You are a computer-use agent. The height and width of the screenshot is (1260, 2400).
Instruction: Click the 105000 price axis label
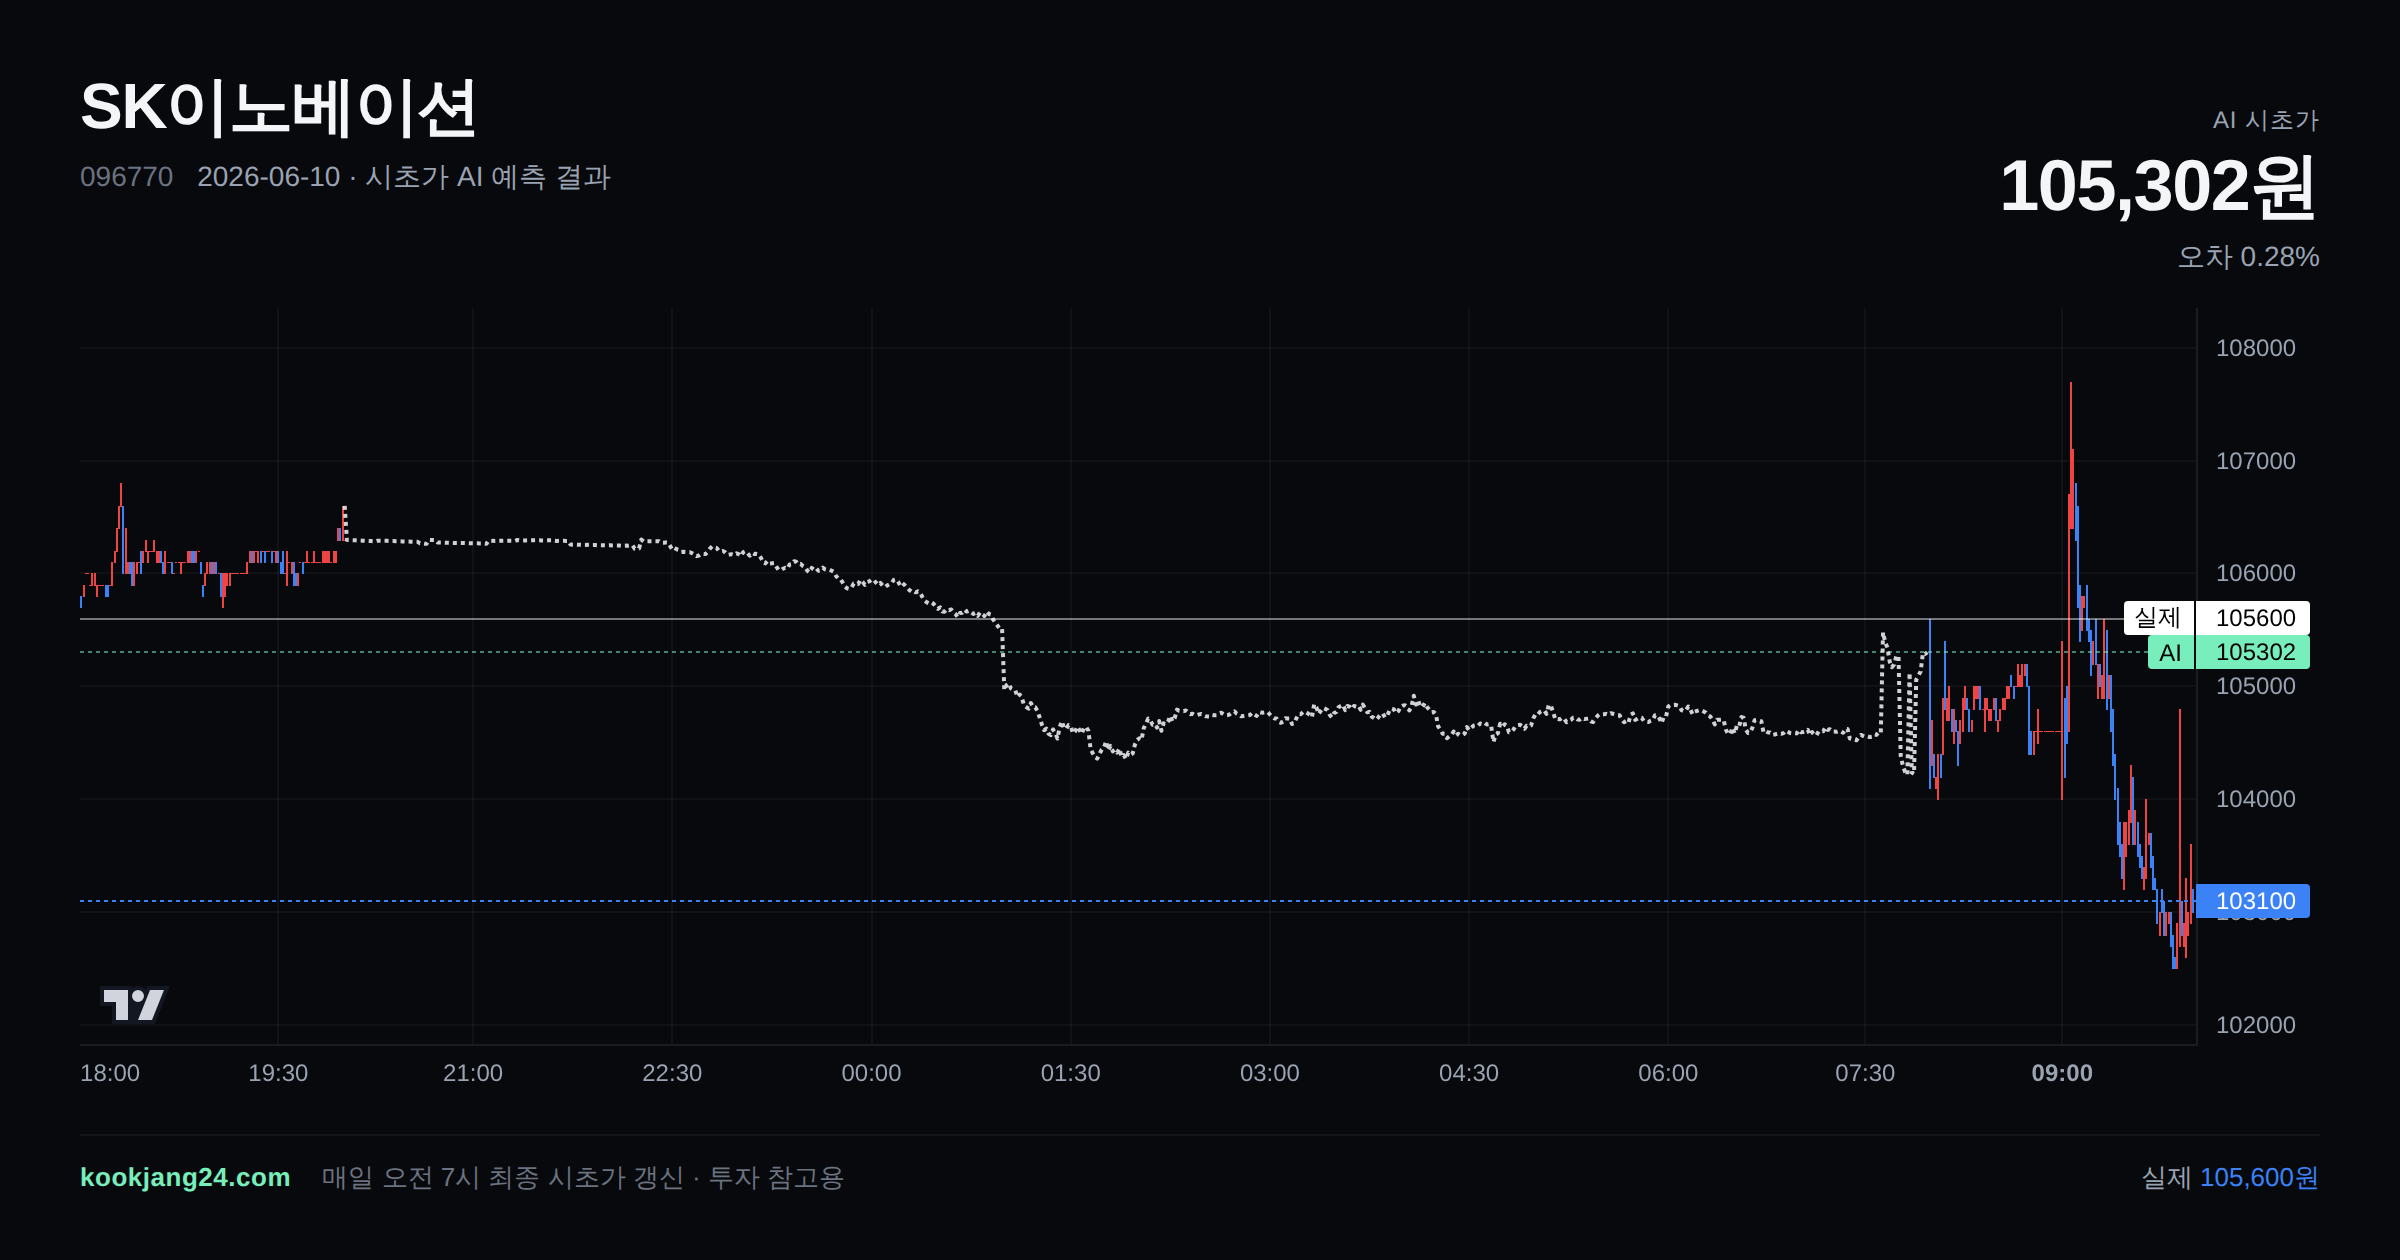[2256, 686]
